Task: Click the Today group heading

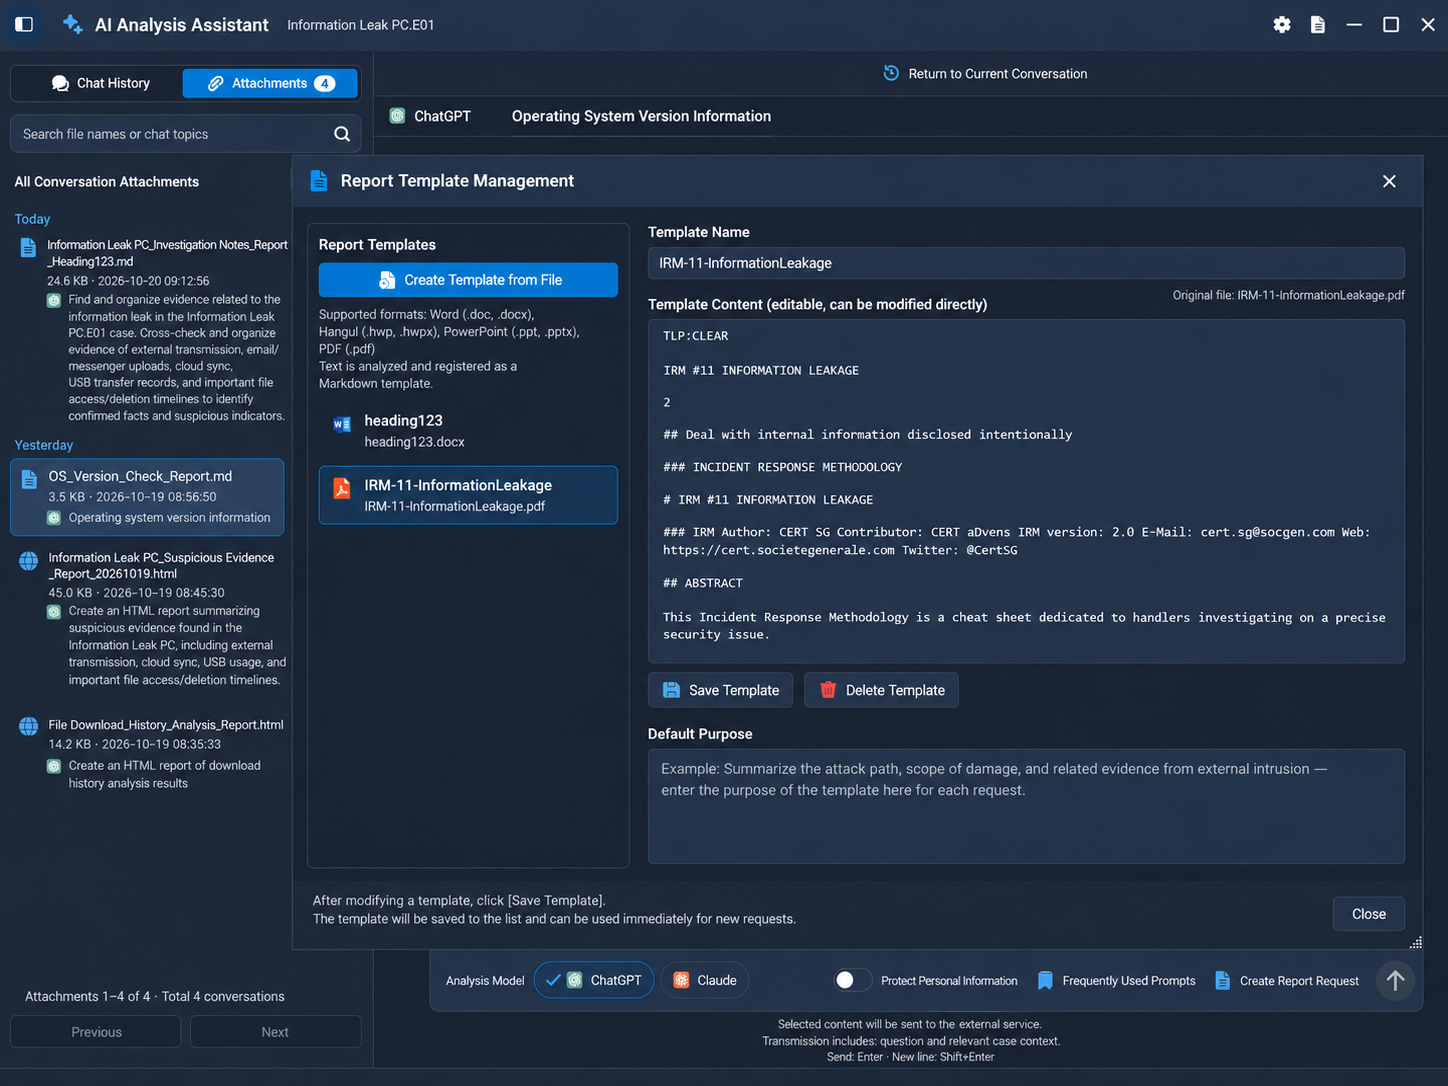Action: click(32, 219)
